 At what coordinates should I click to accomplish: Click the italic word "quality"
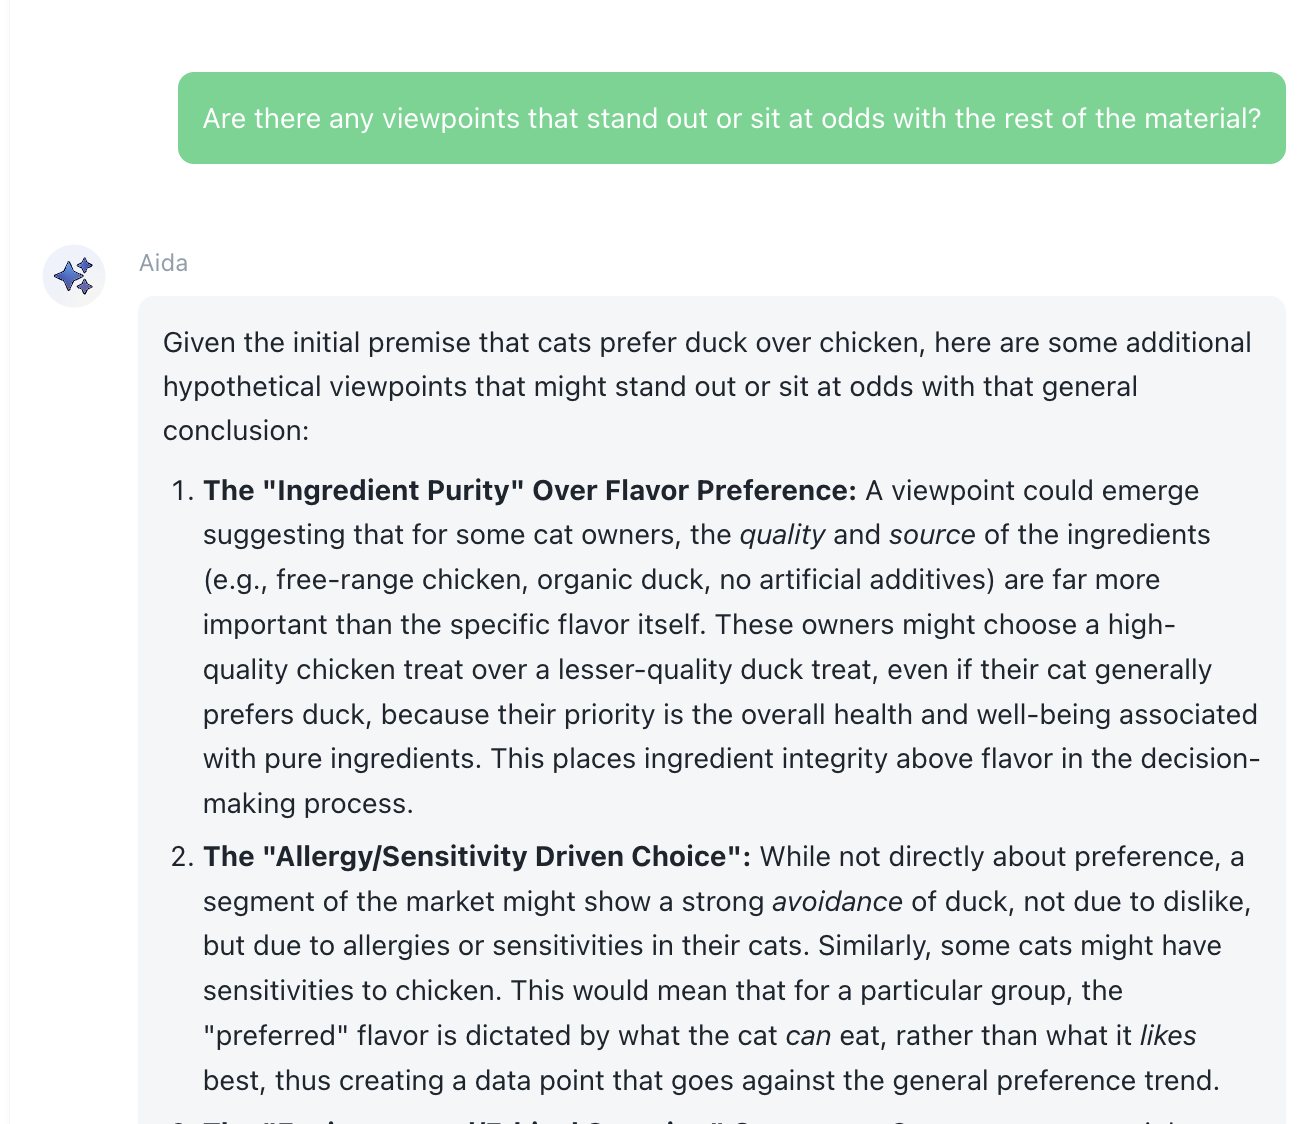pyautogui.click(x=782, y=535)
